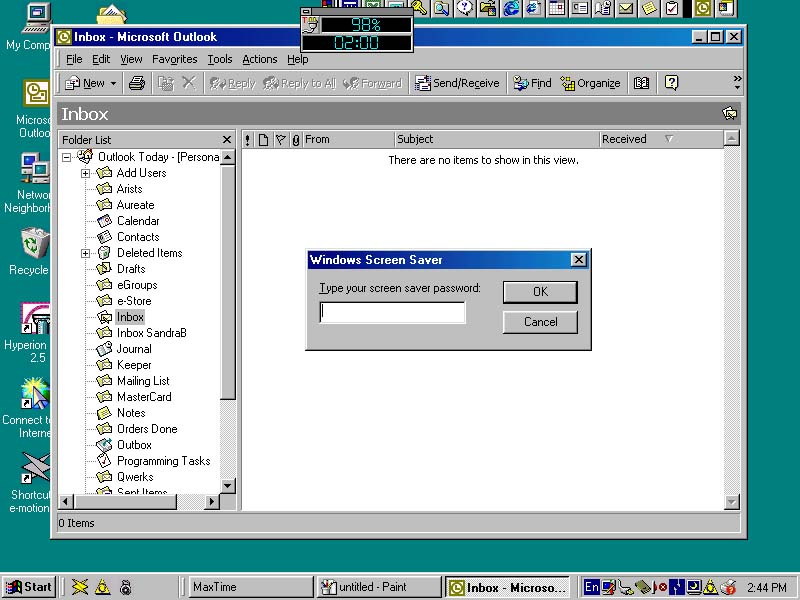The width and height of the screenshot is (800, 600).
Task: Select the Arists folder
Action: 130,189
